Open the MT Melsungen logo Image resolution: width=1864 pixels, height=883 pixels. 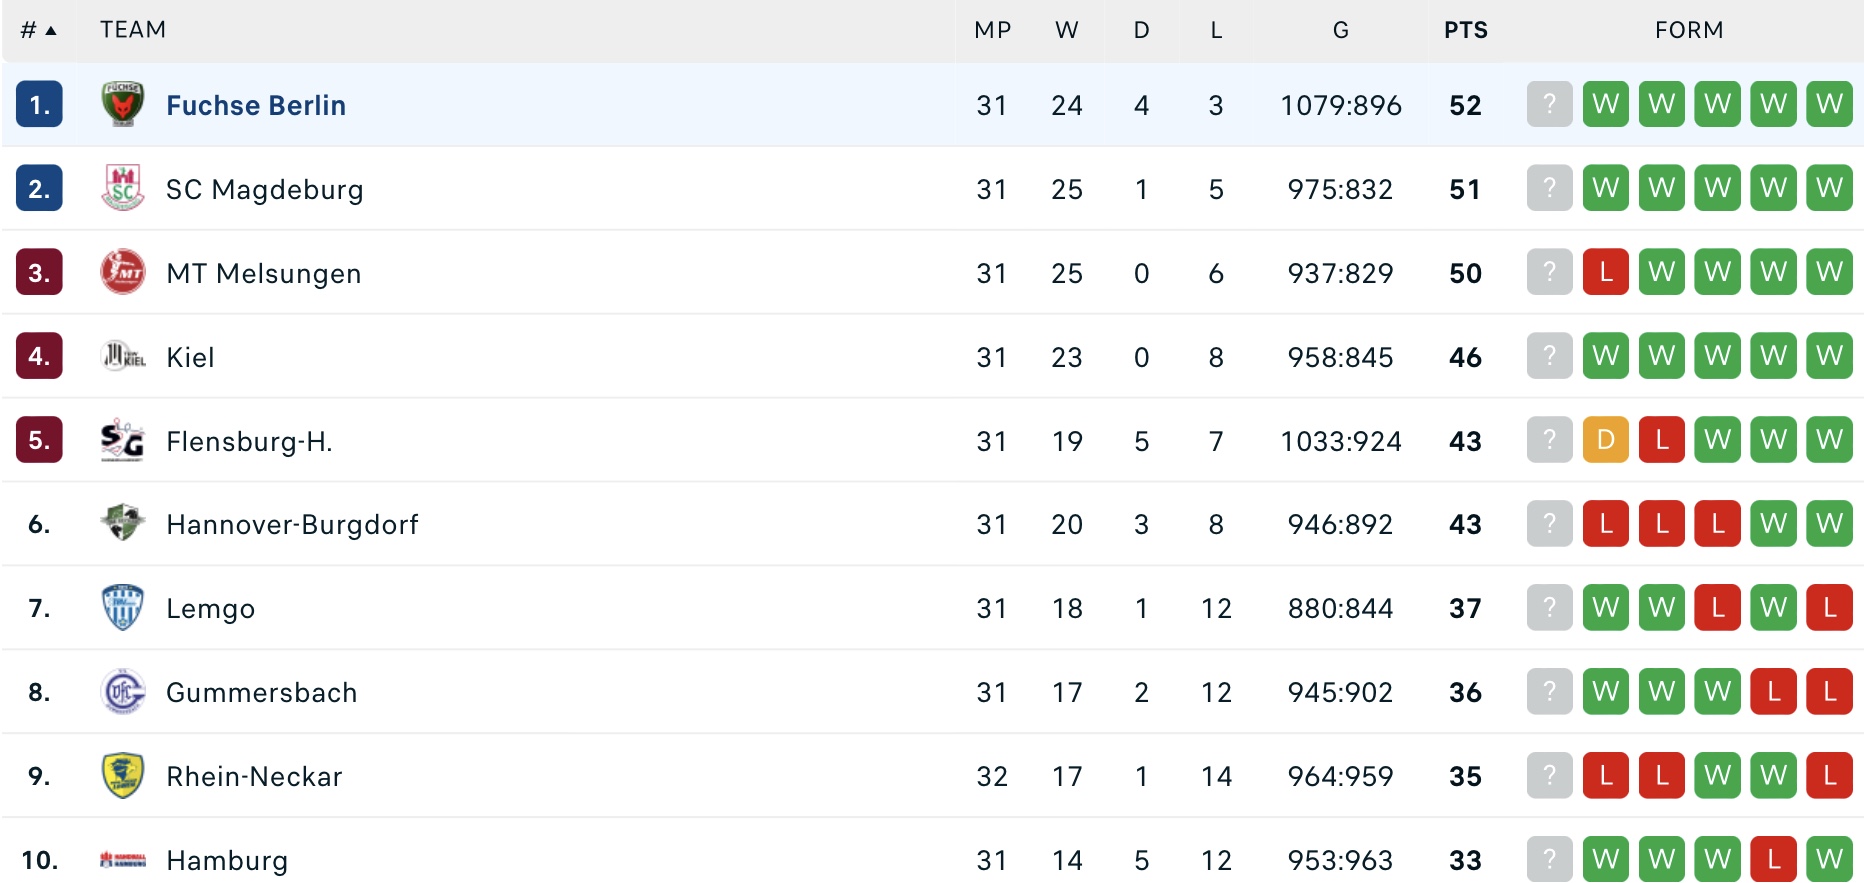coord(123,272)
